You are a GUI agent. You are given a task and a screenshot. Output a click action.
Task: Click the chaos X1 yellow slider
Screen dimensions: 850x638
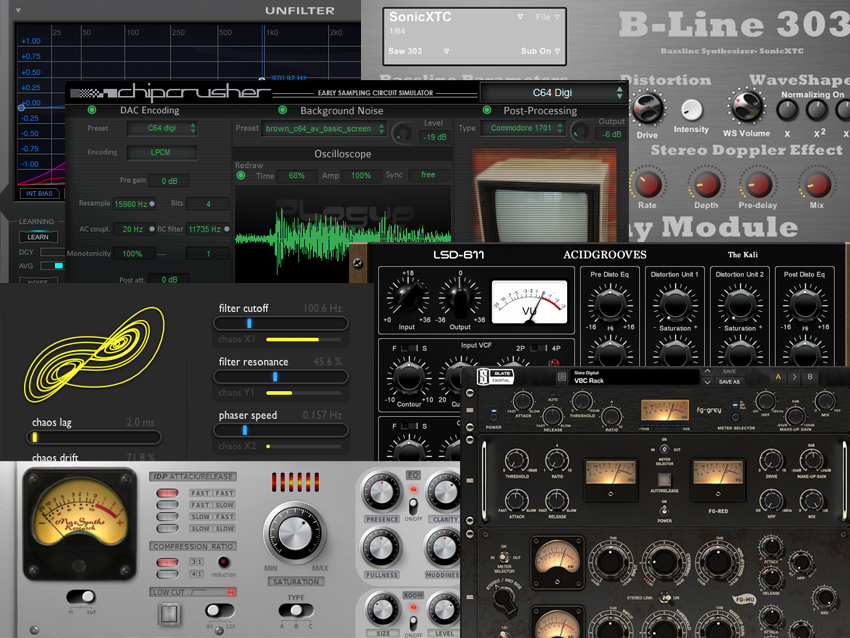(304, 339)
